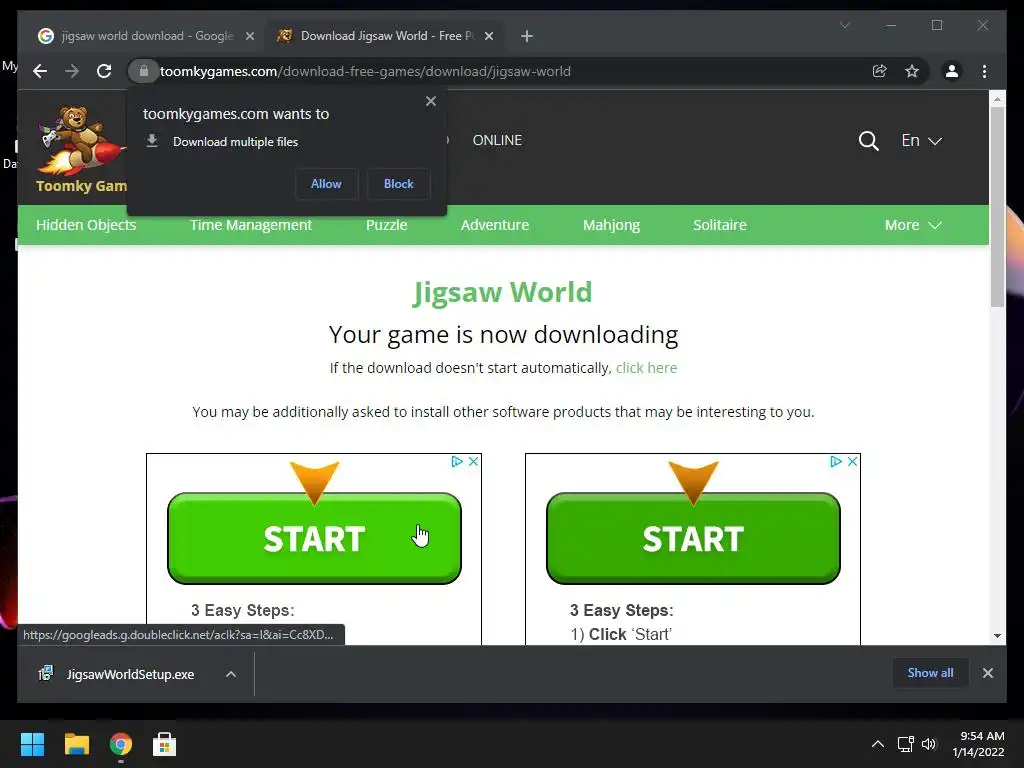Screen dimensions: 1024x768
Task: Open the Puzzle category
Action: [x=387, y=225]
